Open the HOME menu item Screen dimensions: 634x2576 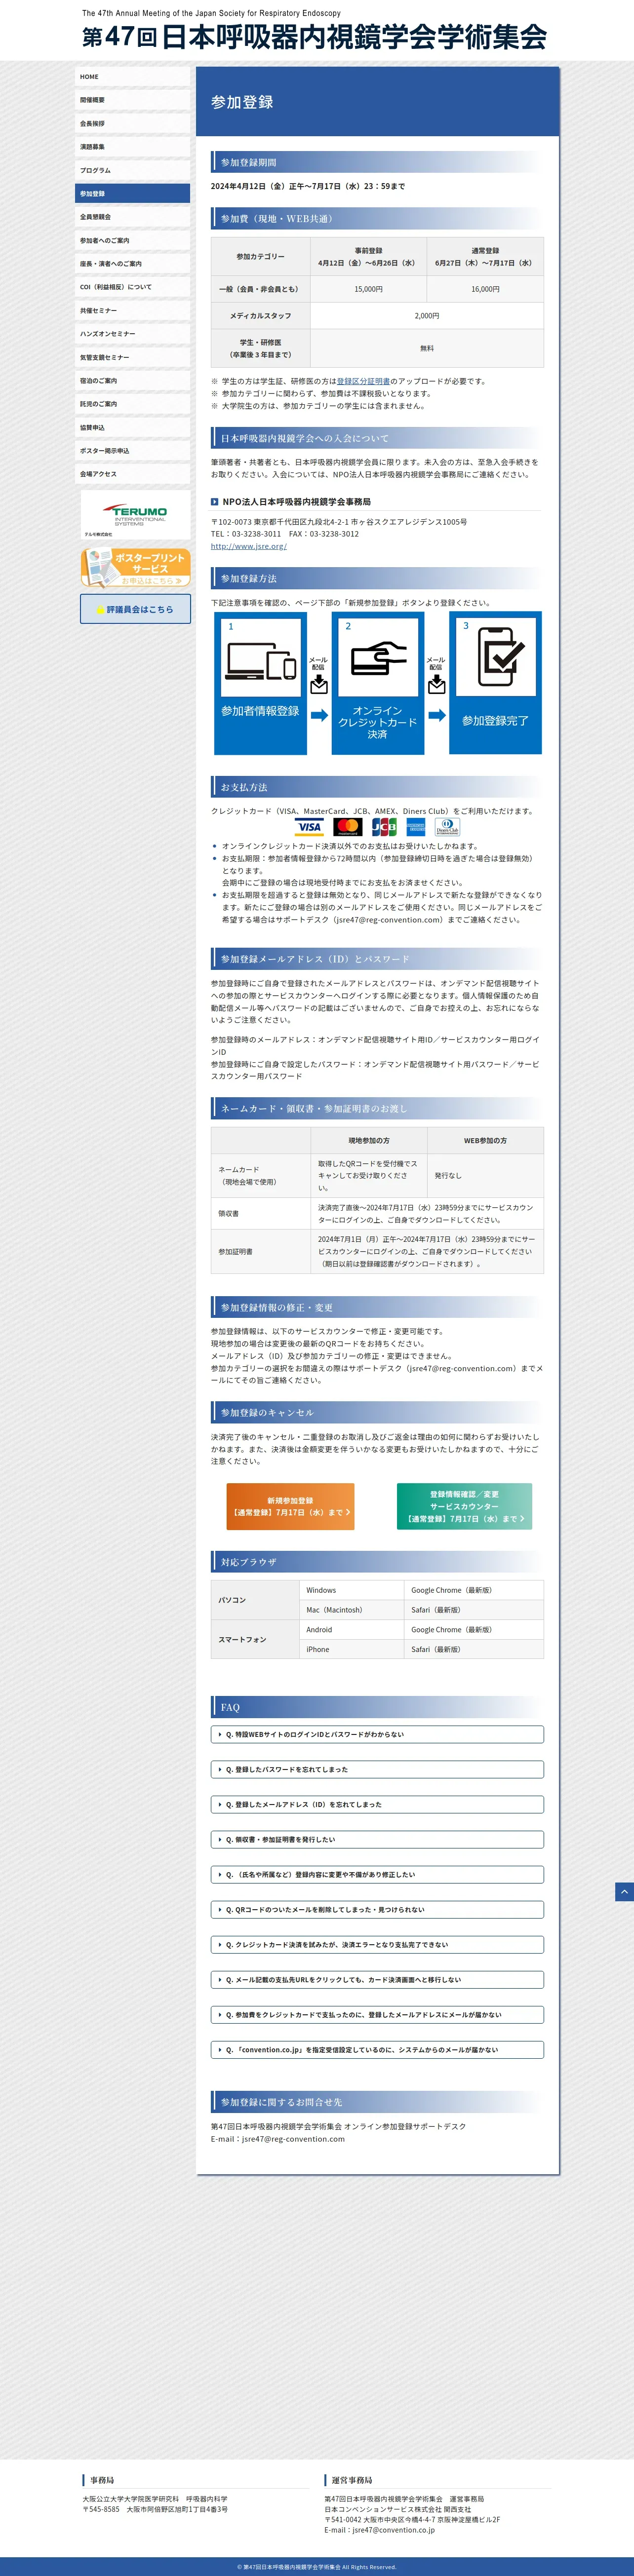[133, 77]
